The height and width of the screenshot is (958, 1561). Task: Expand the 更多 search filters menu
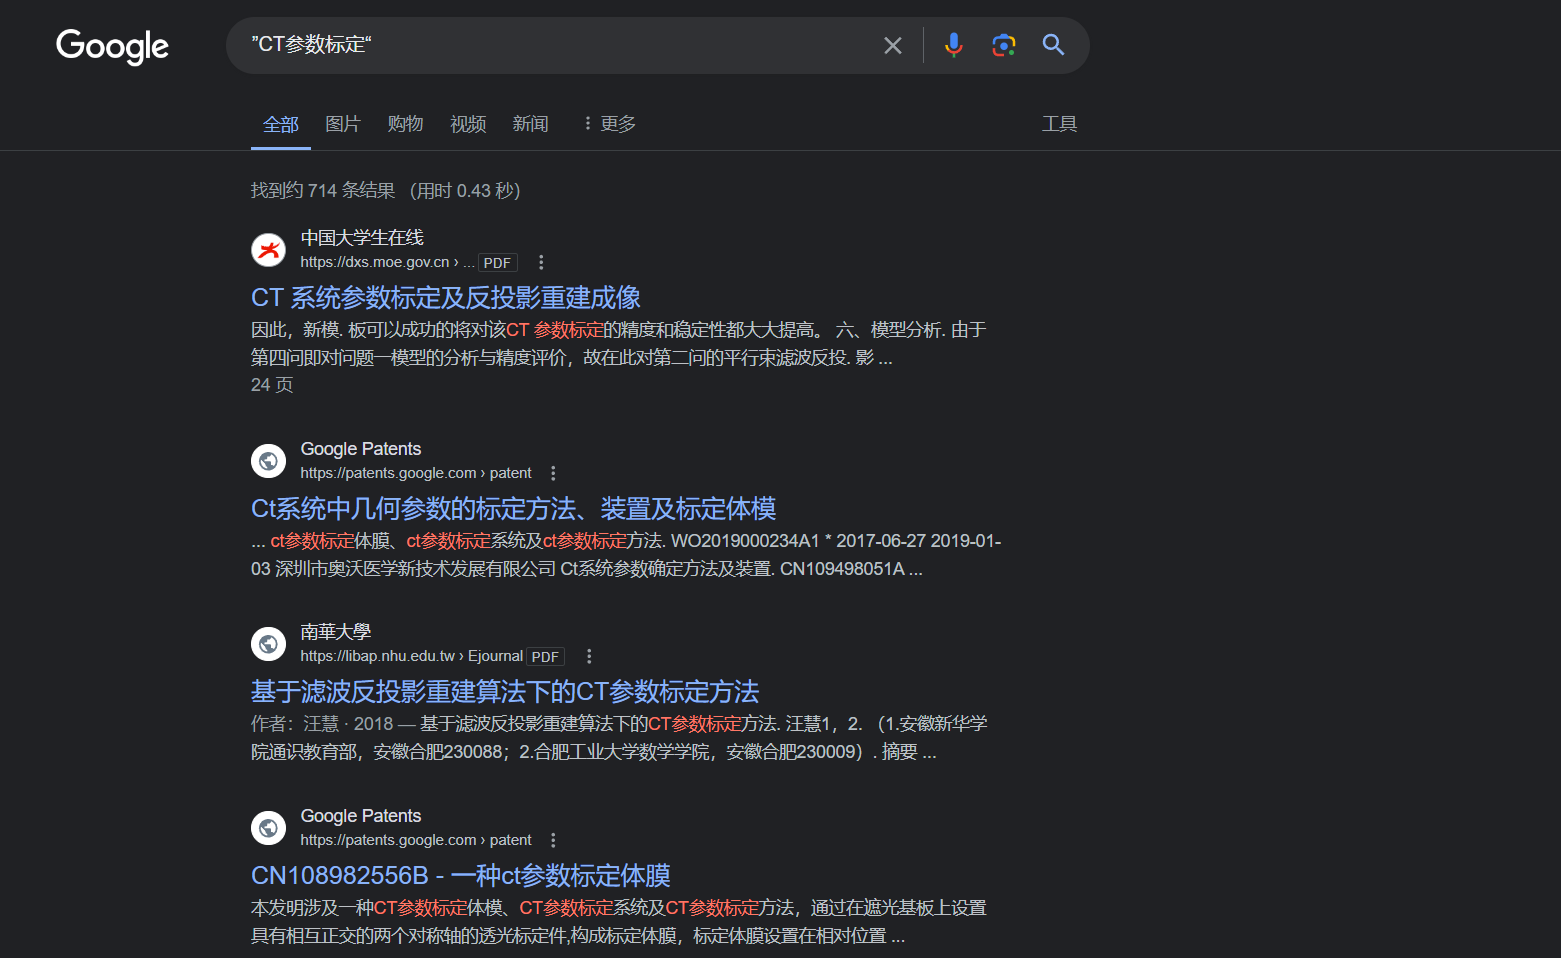click(609, 124)
